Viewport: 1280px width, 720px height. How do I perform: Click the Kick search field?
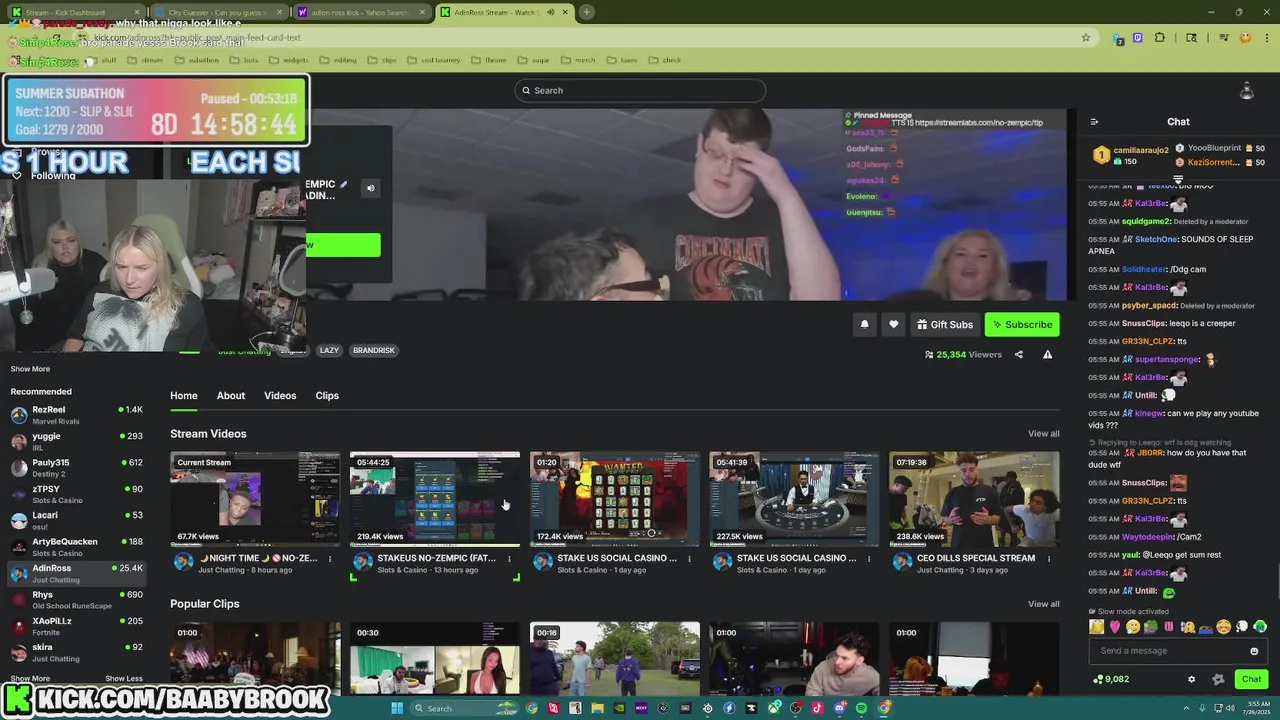coord(640,91)
